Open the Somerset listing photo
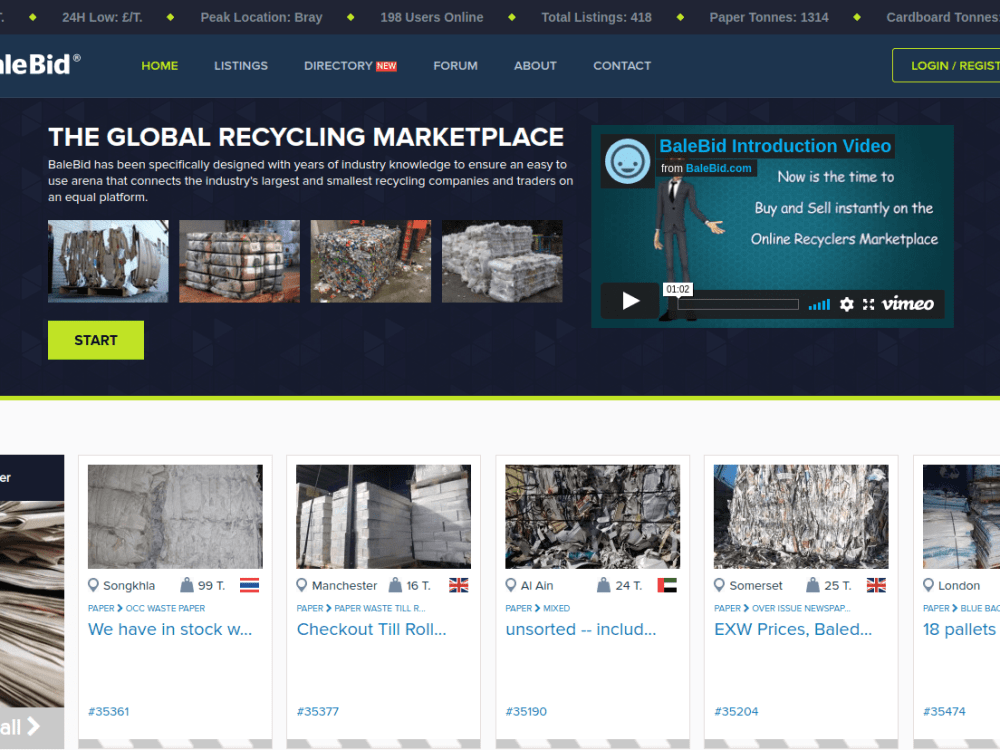This screenshot has width=1000, height=750. [x=801, y=517]
